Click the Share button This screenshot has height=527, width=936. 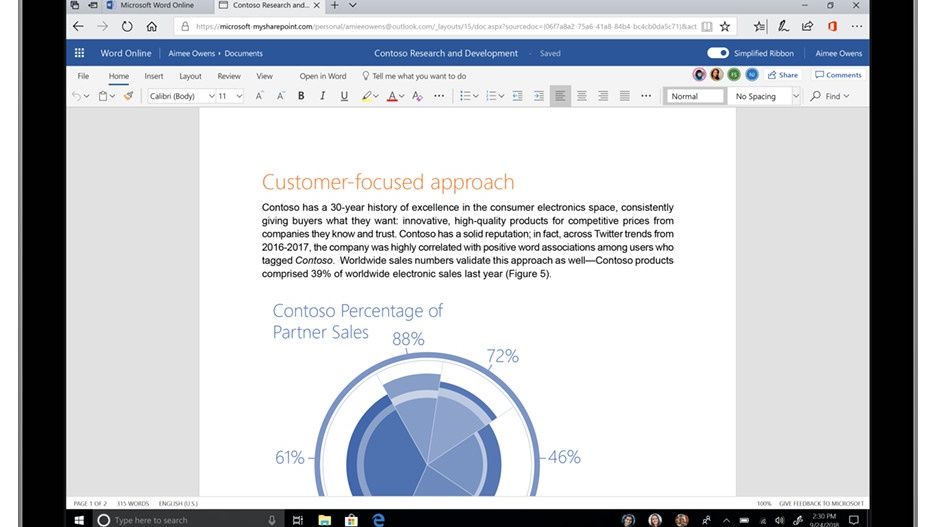(x=783, y=75)
